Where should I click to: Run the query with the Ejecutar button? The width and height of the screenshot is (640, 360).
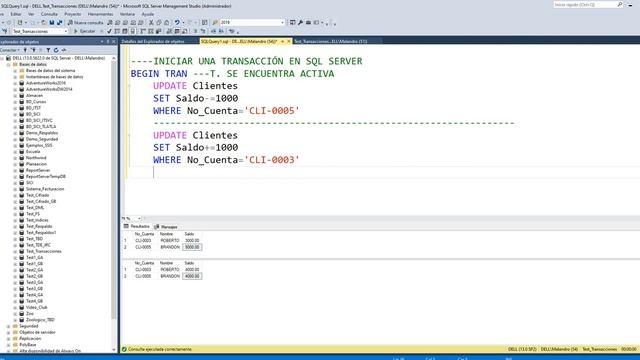[84, 31]
